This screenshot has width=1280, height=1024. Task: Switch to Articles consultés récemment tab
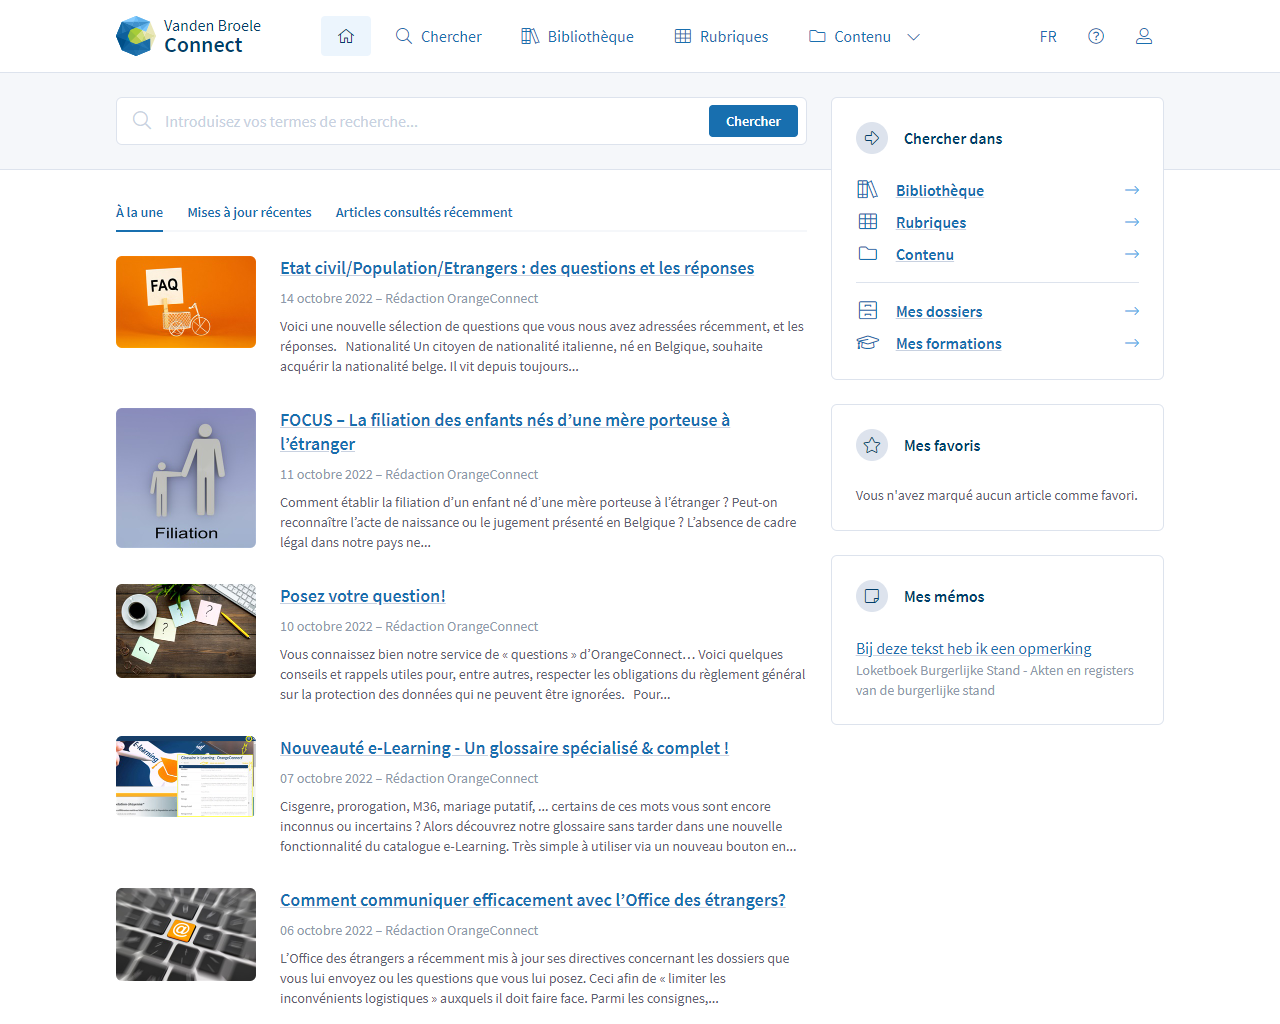tap(424, 212)
